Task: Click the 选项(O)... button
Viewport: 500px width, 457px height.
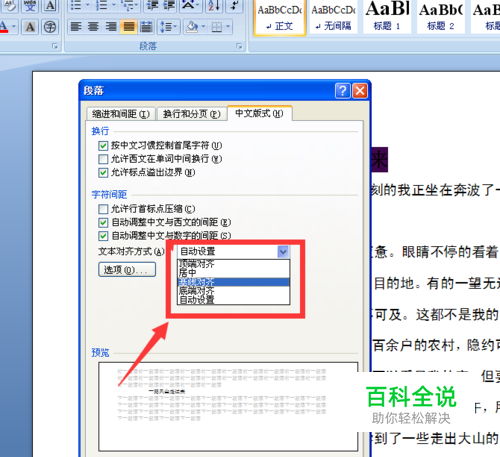Action: click(x=127, y=269)
